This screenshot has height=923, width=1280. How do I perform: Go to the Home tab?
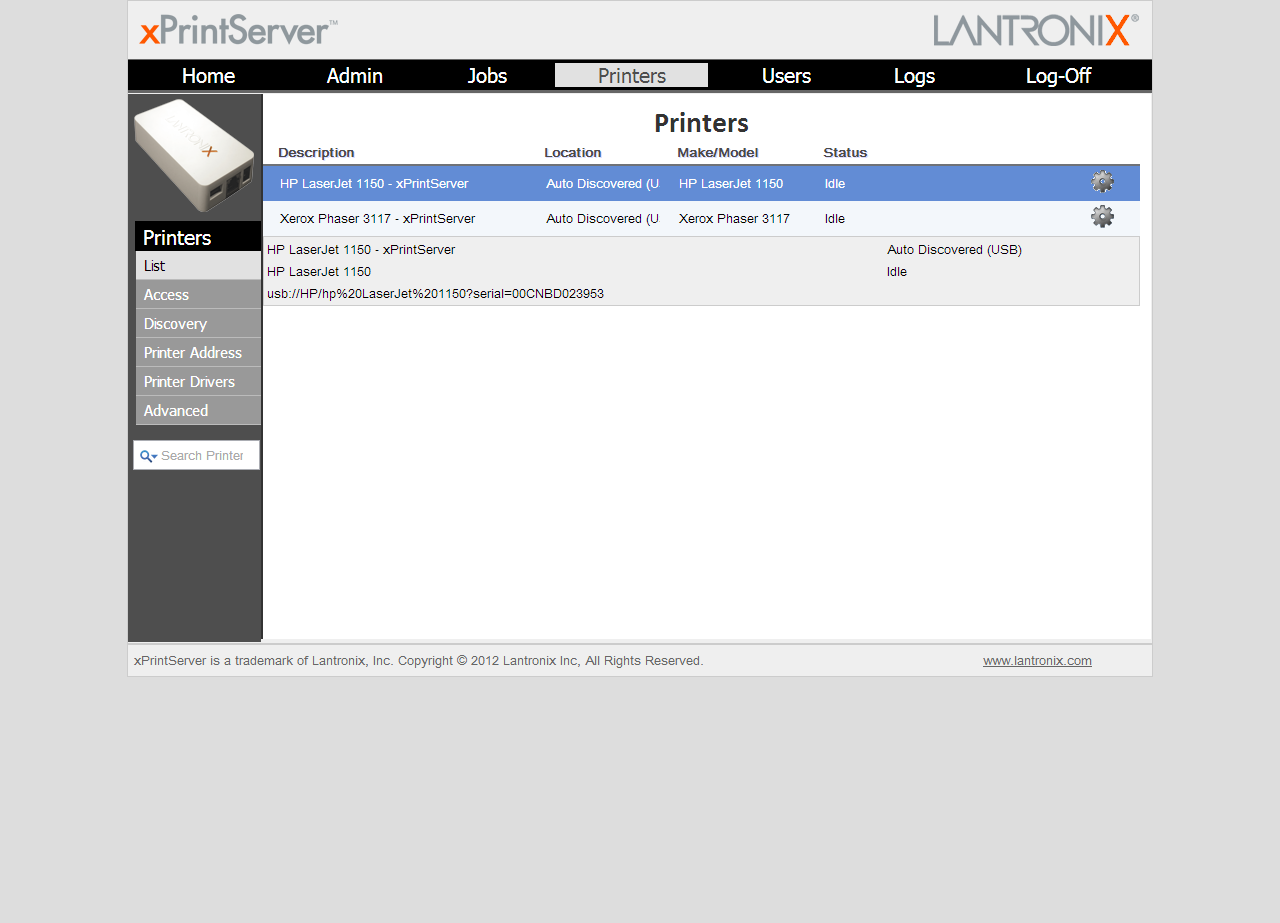click(x=208, y=76)
